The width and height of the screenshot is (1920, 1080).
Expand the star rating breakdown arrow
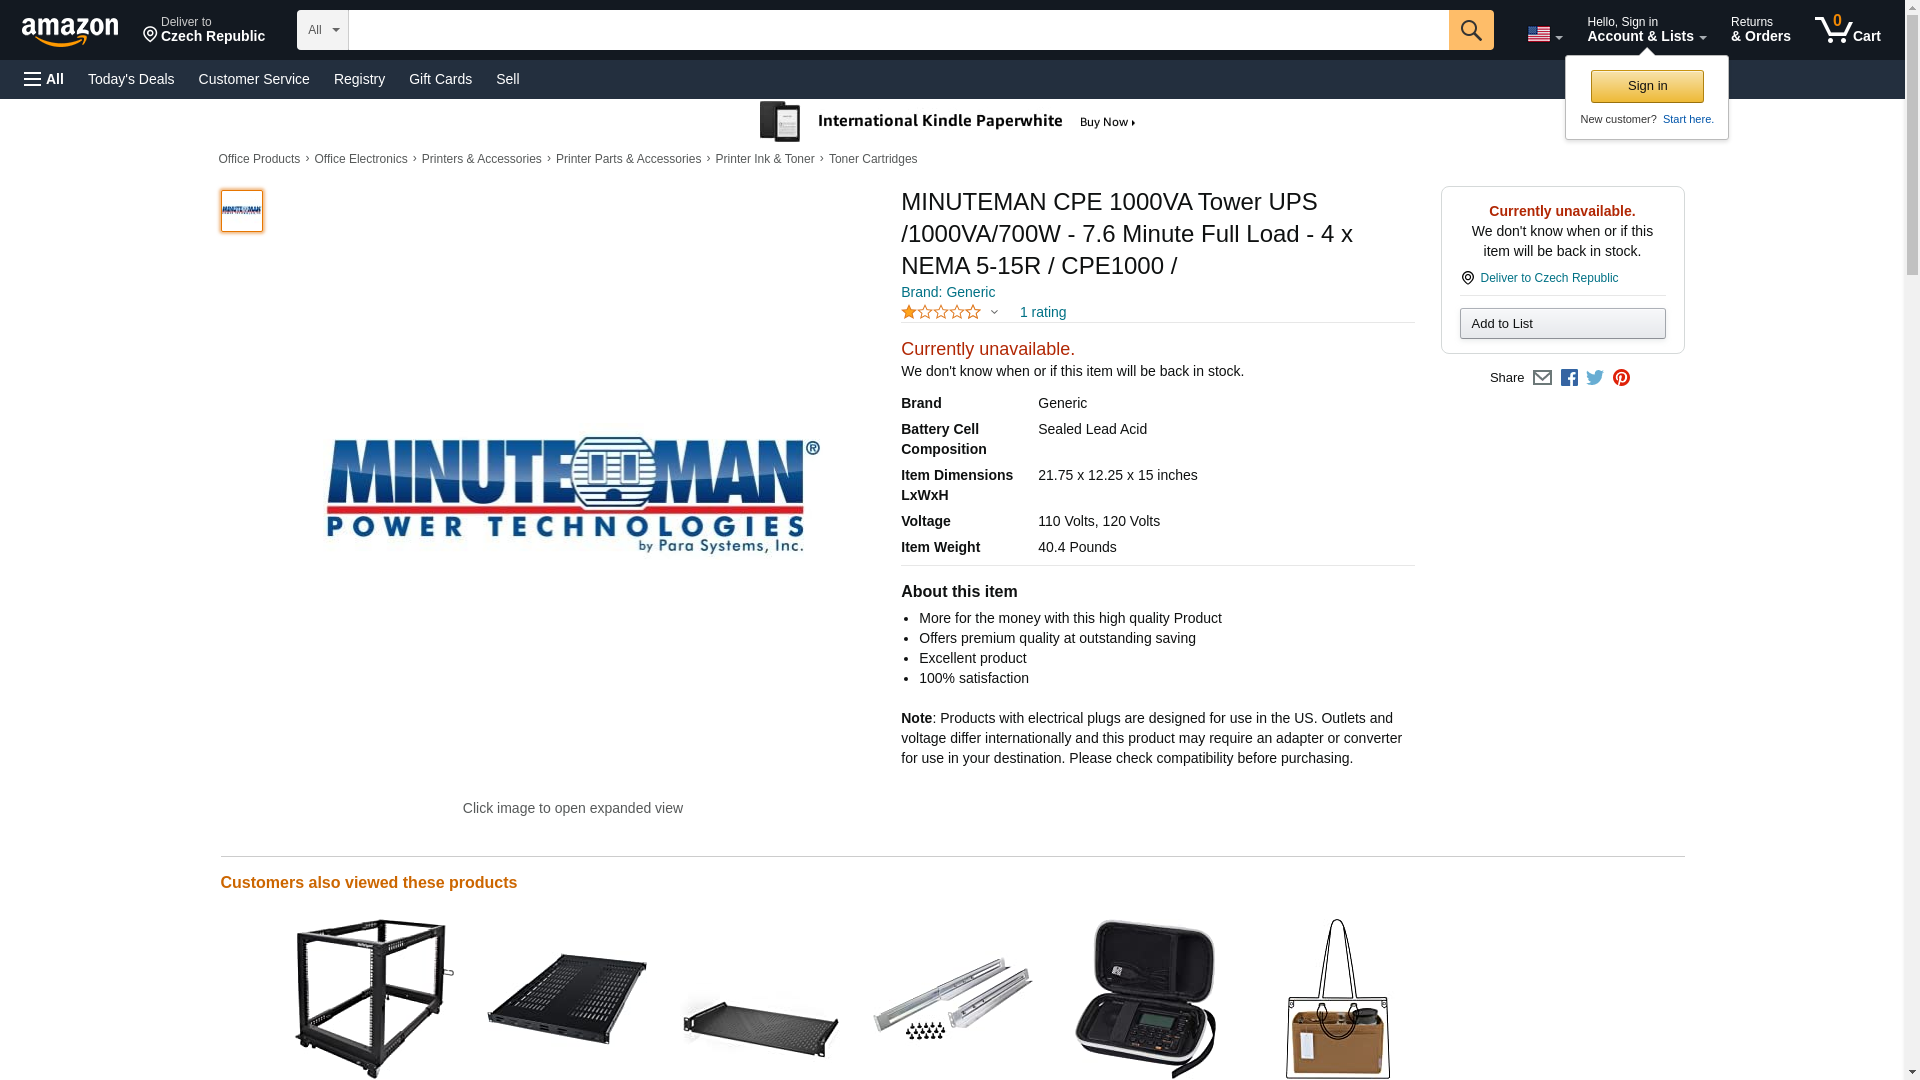coord(994,312)
